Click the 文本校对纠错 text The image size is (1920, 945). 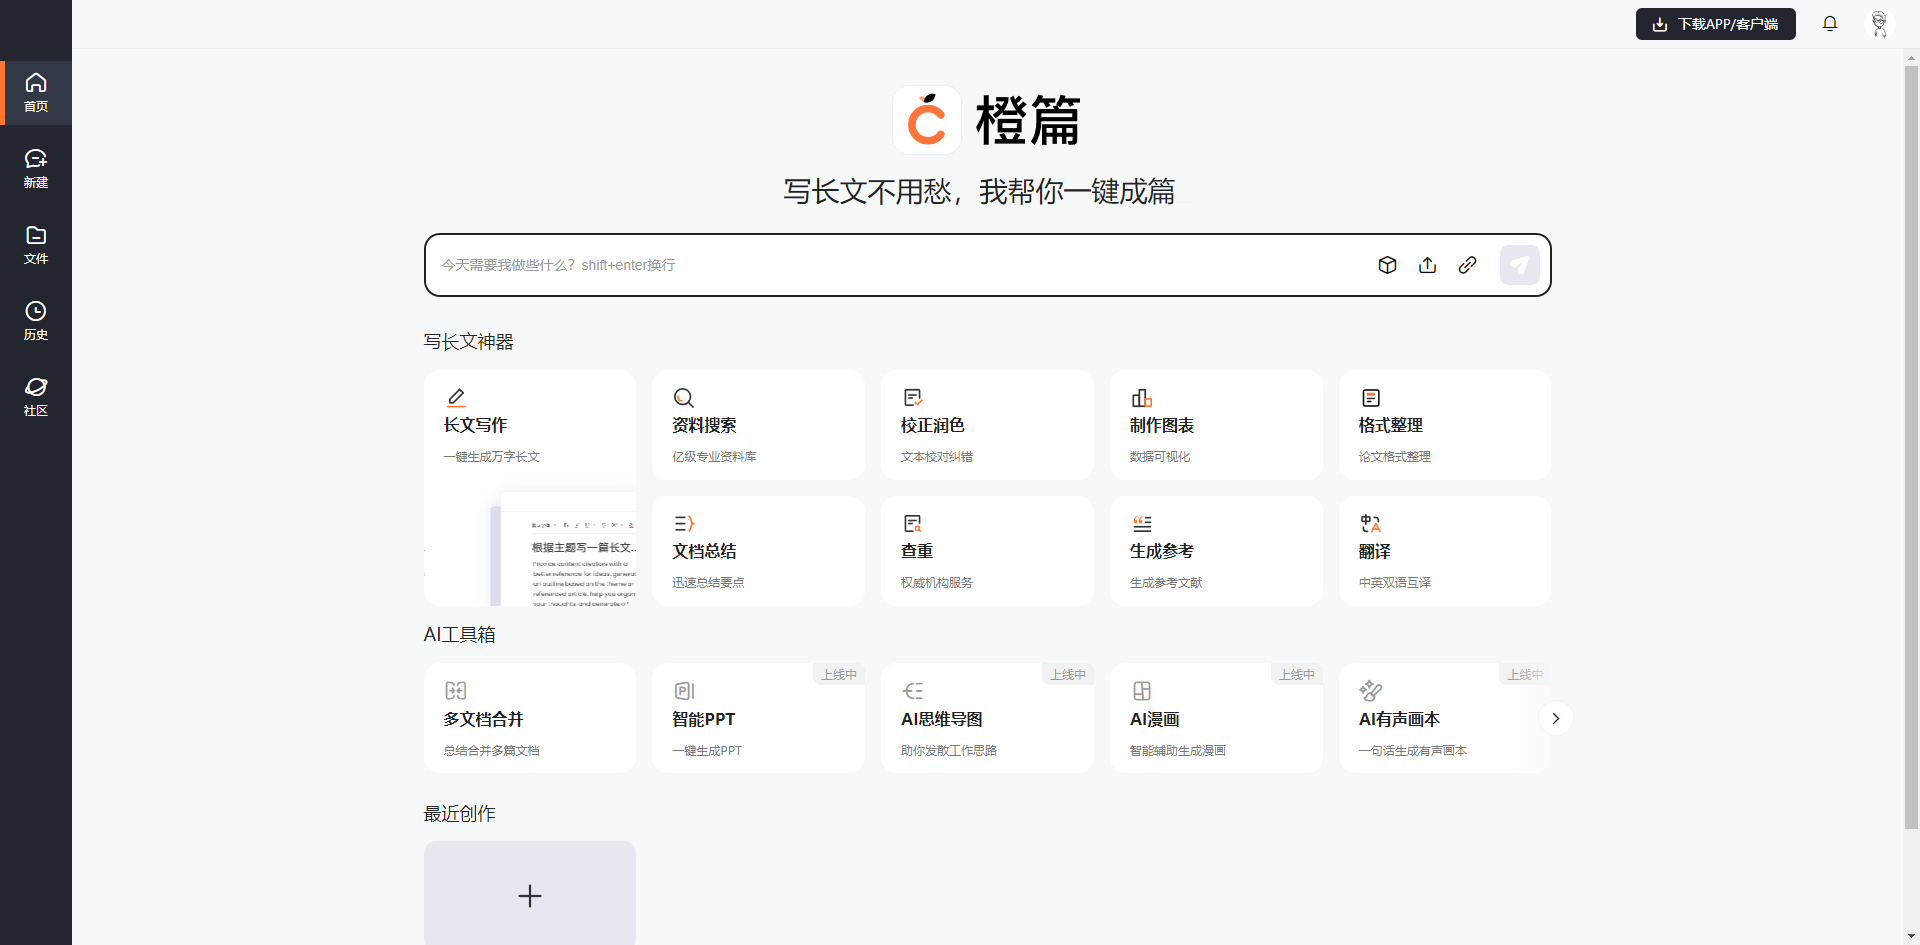937,457
